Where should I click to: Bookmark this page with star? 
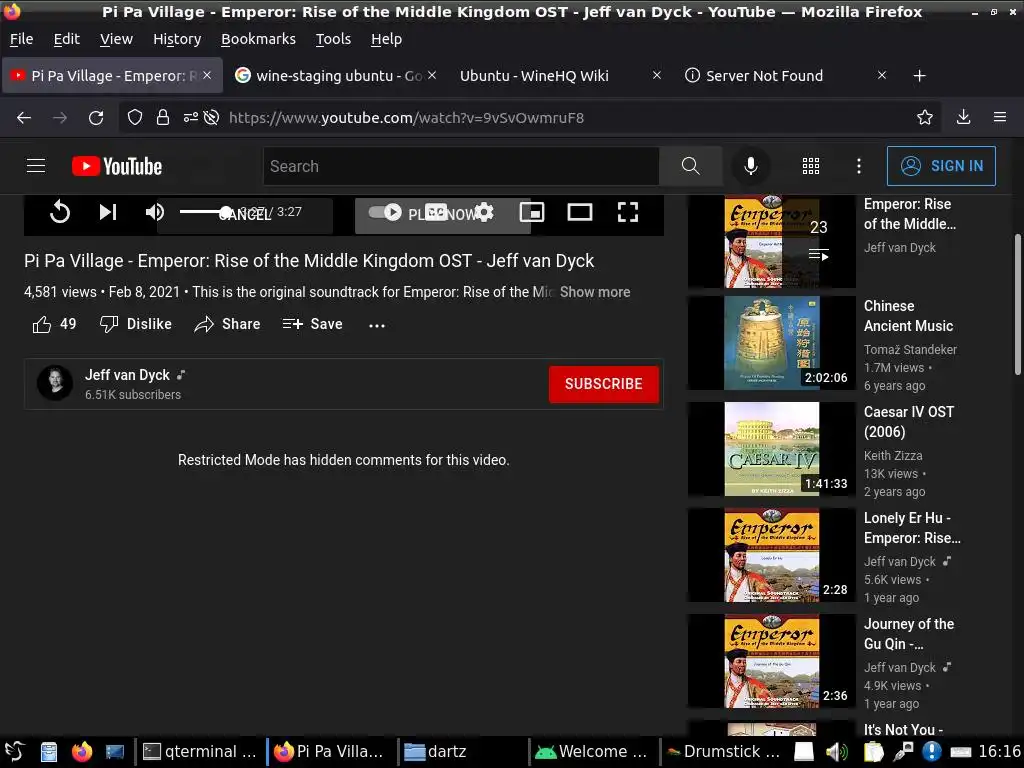(925, 118)
